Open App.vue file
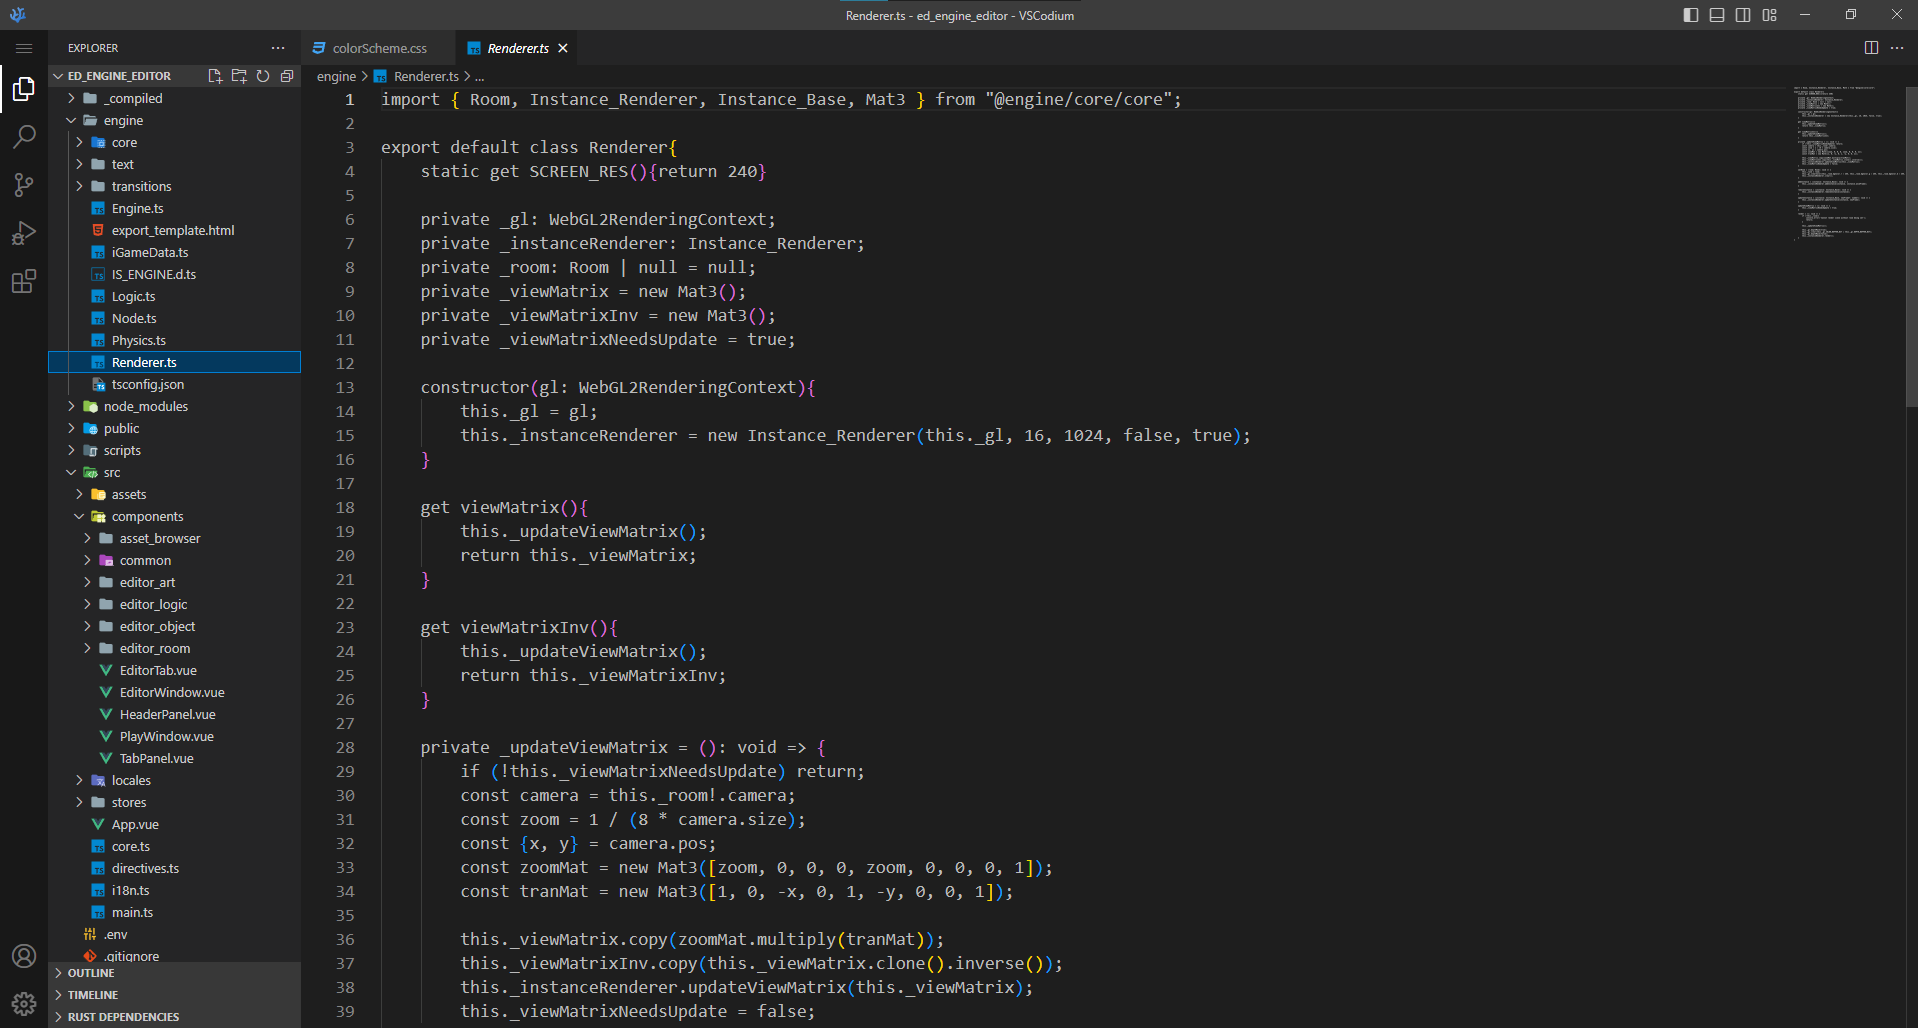1918x1028 pixels. [x=175, y=824]
